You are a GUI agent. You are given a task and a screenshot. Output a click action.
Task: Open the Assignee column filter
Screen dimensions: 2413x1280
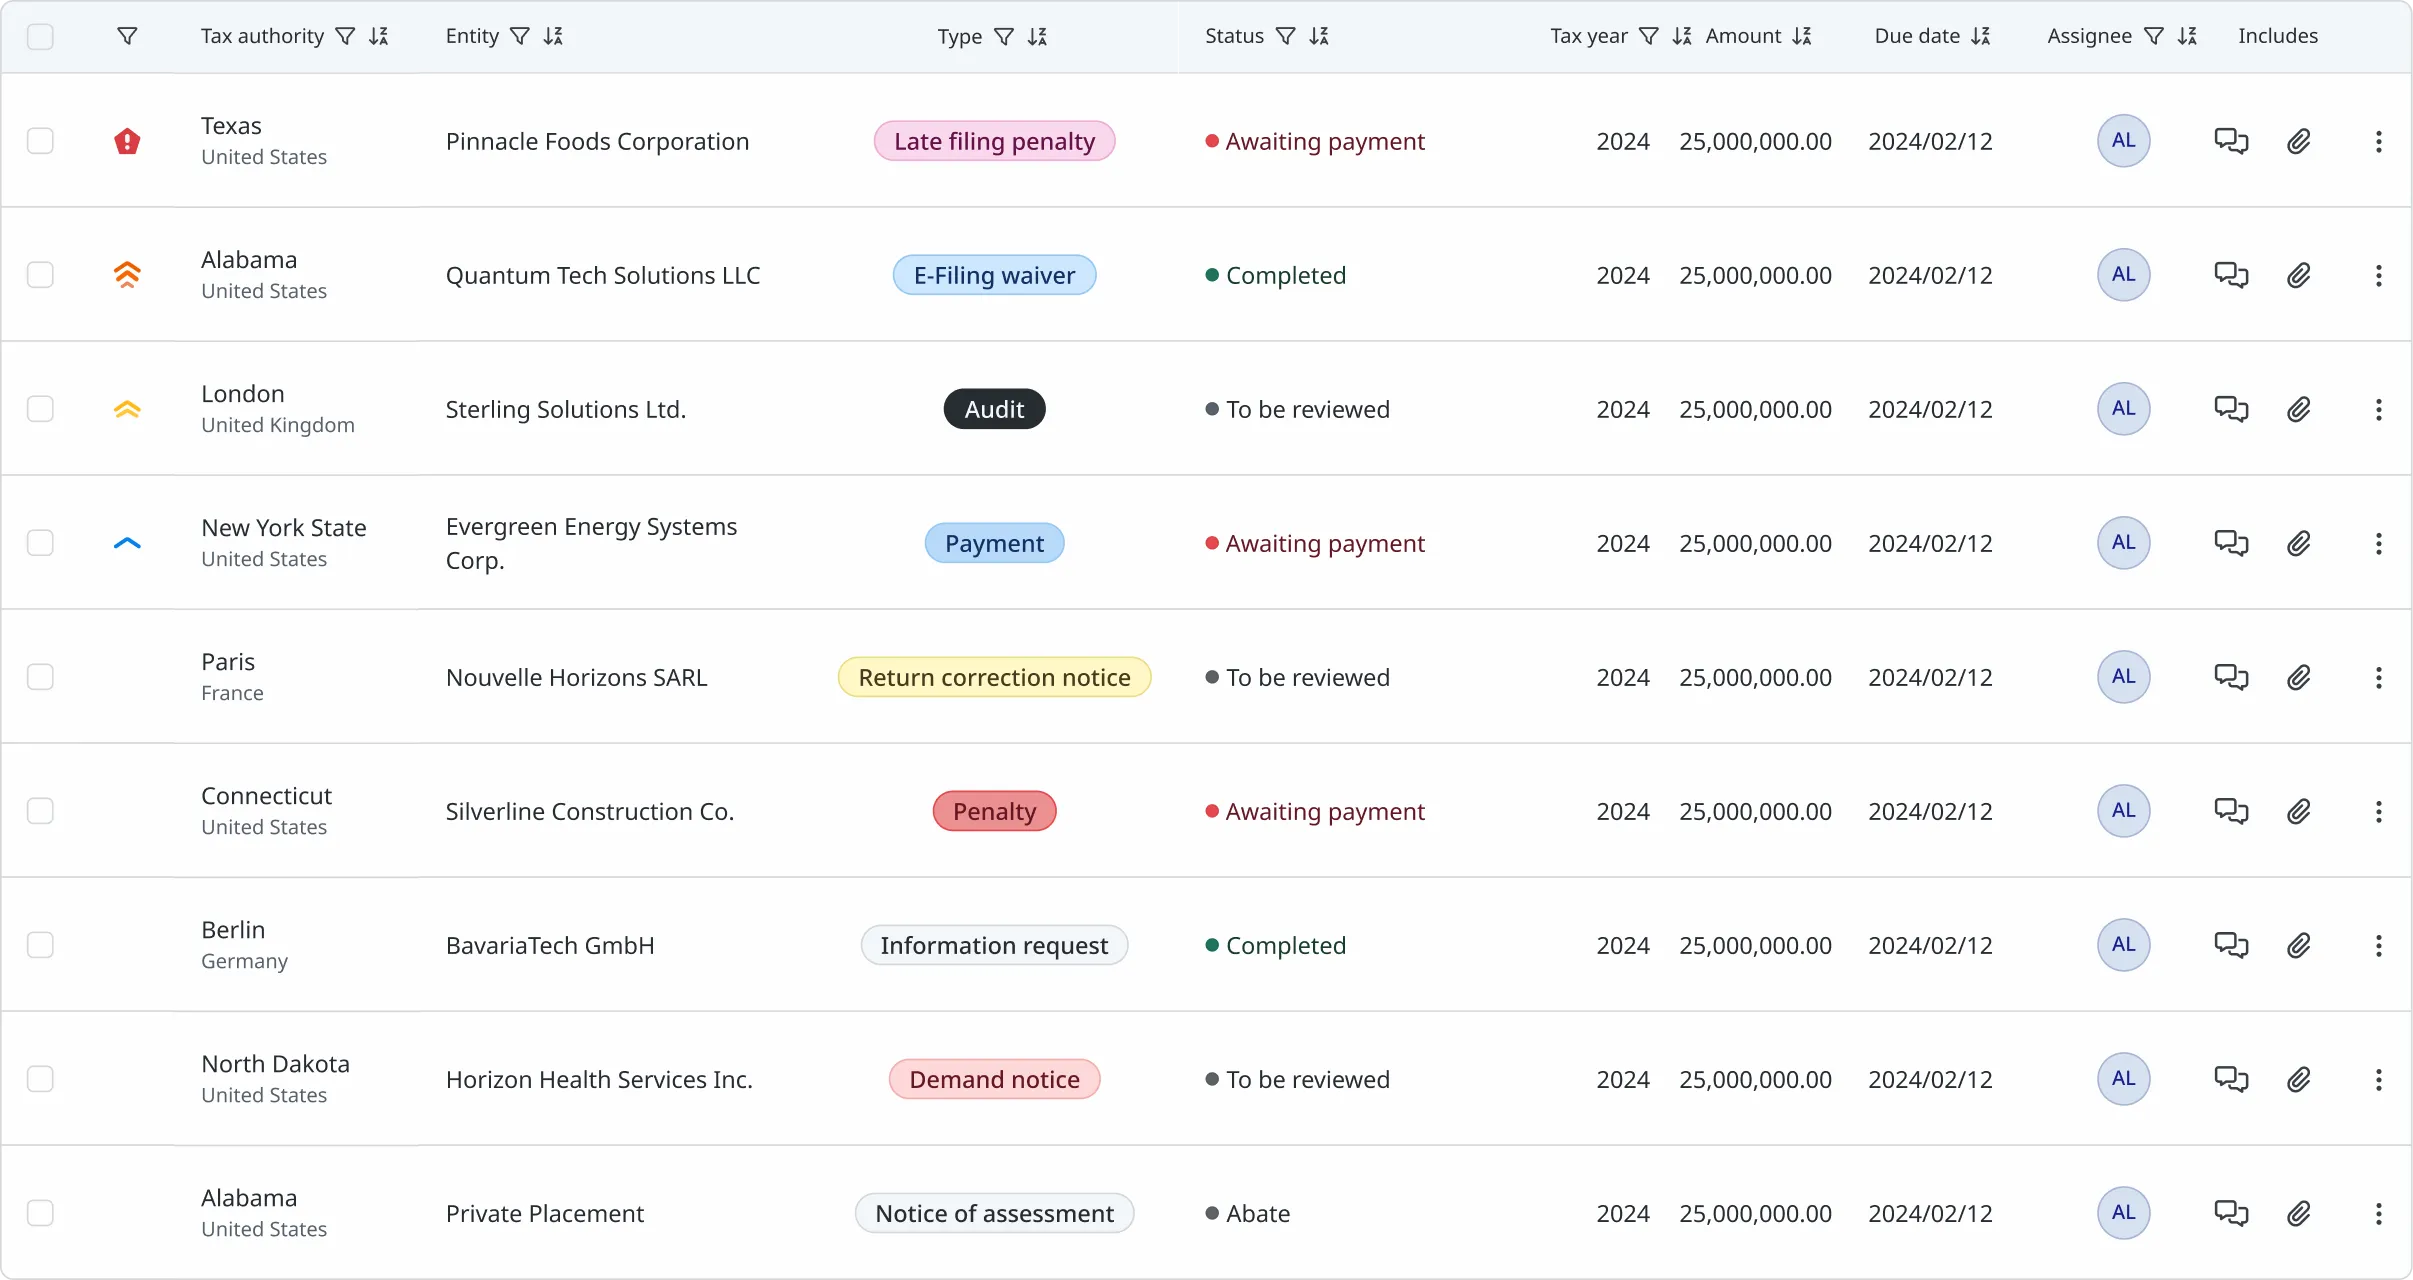point(2154,37)
